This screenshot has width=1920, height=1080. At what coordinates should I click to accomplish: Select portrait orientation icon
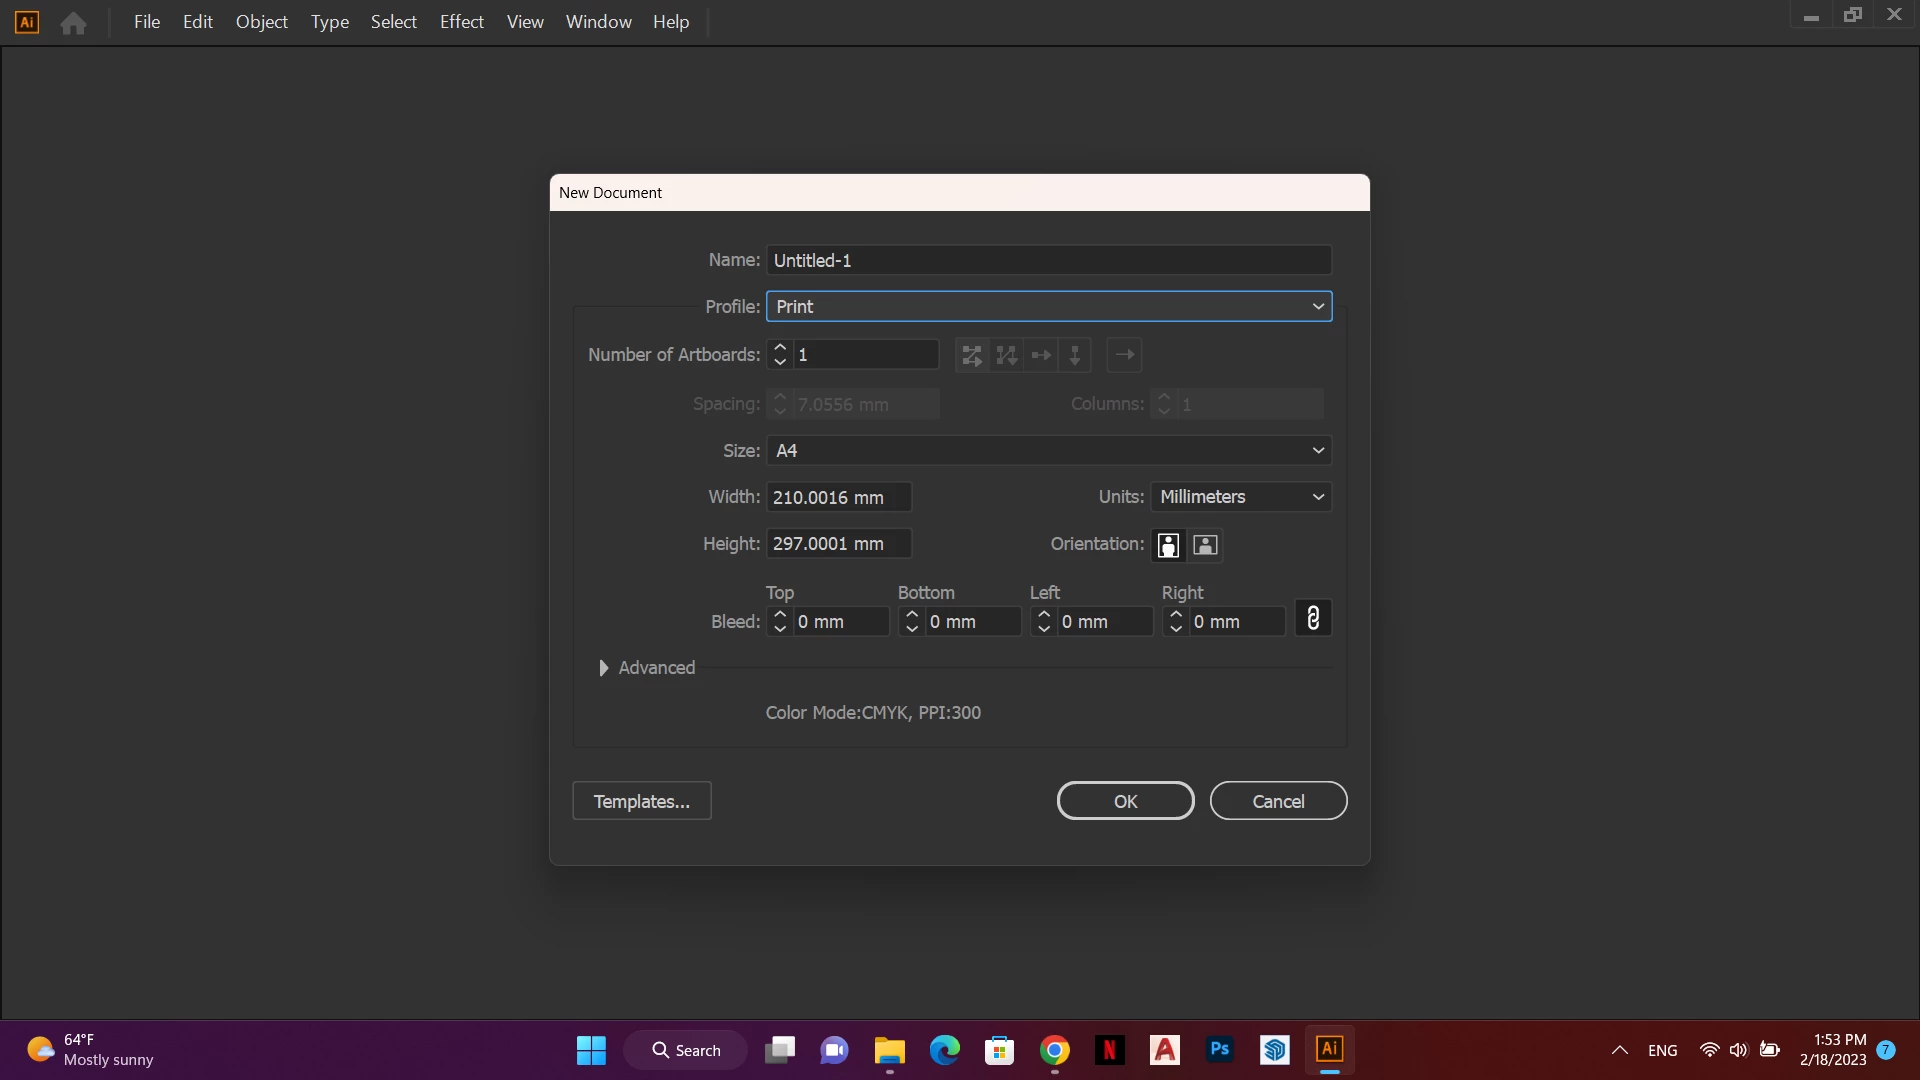(1168, 545)
